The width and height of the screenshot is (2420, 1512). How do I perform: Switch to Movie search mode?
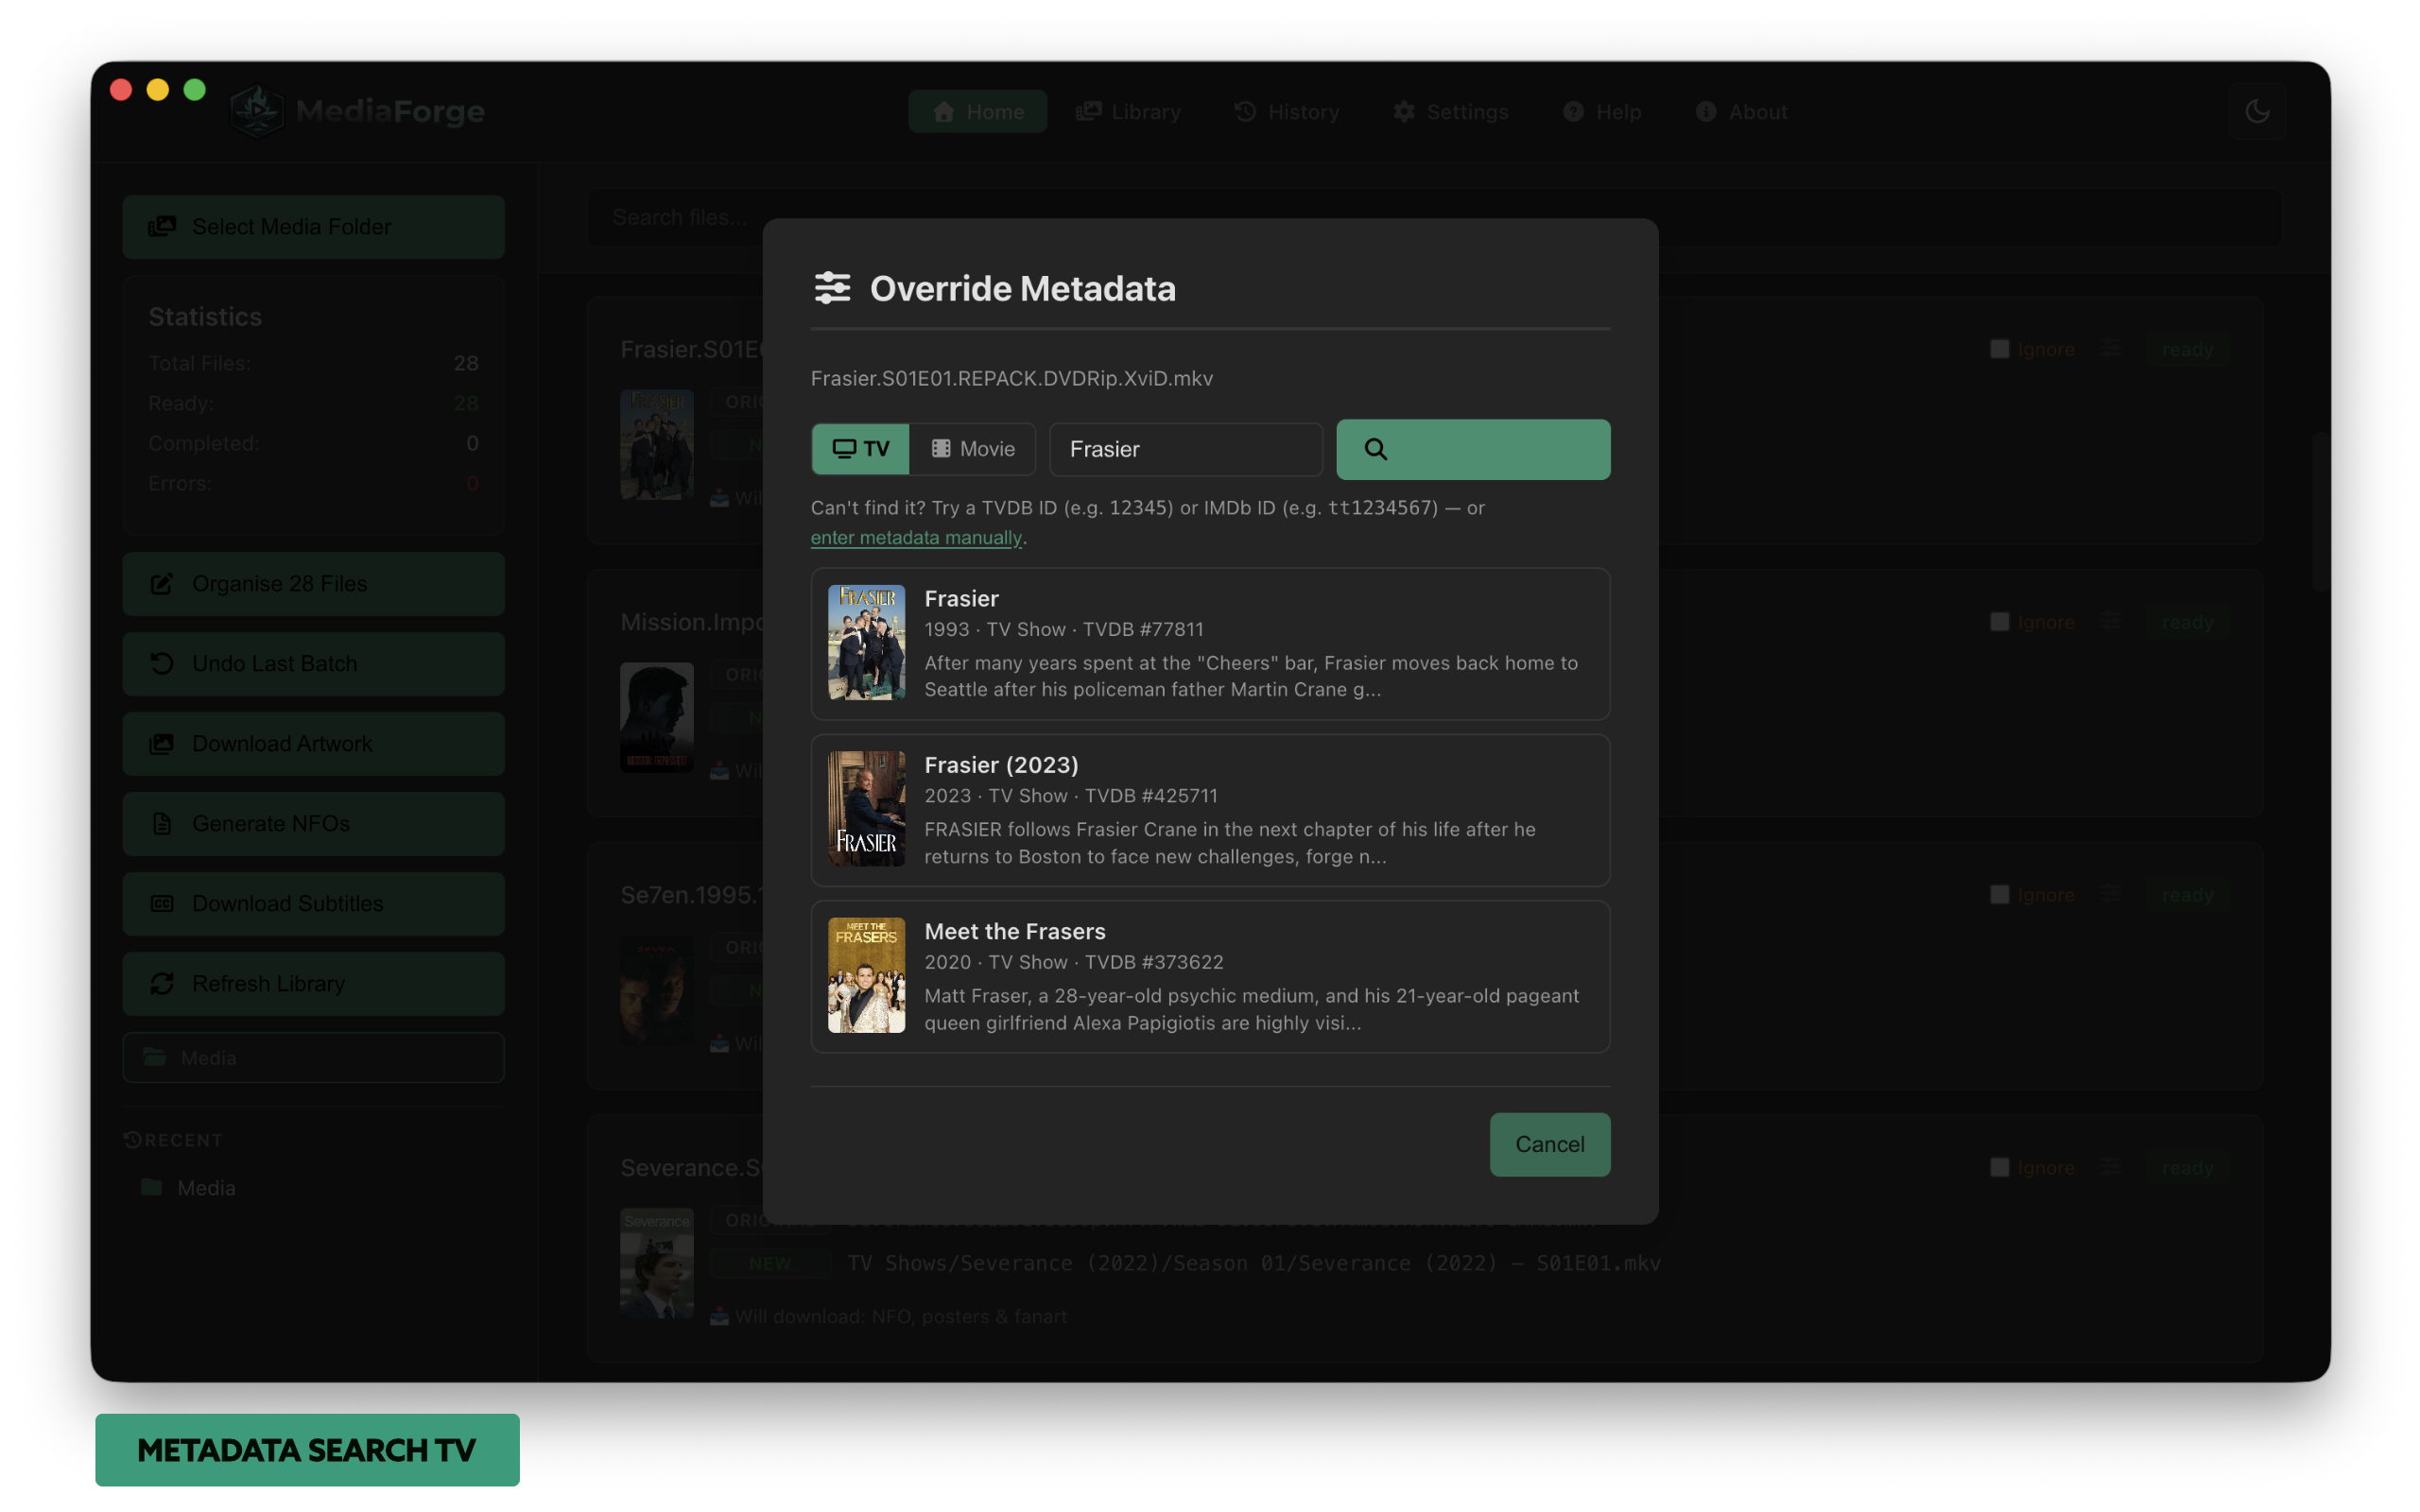(972, 449)
